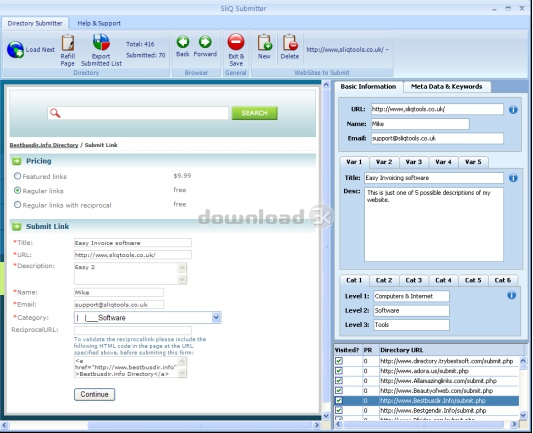The width and height of the screenshot is (533, 433).
Task: Click the ReciprocalURL input field
Action: coord(133,330)
